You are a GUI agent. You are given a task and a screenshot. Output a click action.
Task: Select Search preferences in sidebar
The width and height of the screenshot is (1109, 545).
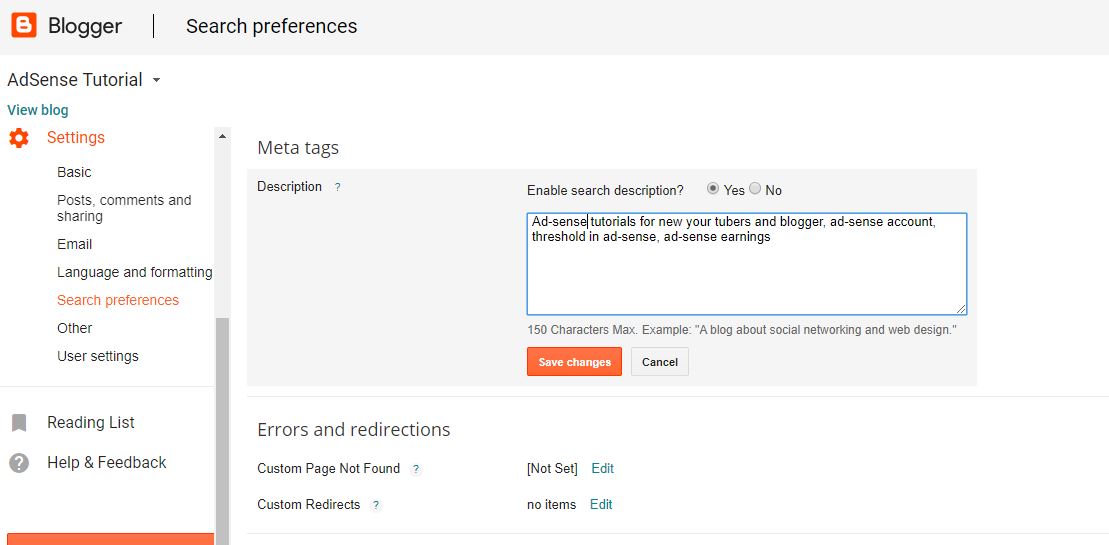(118, 300)
